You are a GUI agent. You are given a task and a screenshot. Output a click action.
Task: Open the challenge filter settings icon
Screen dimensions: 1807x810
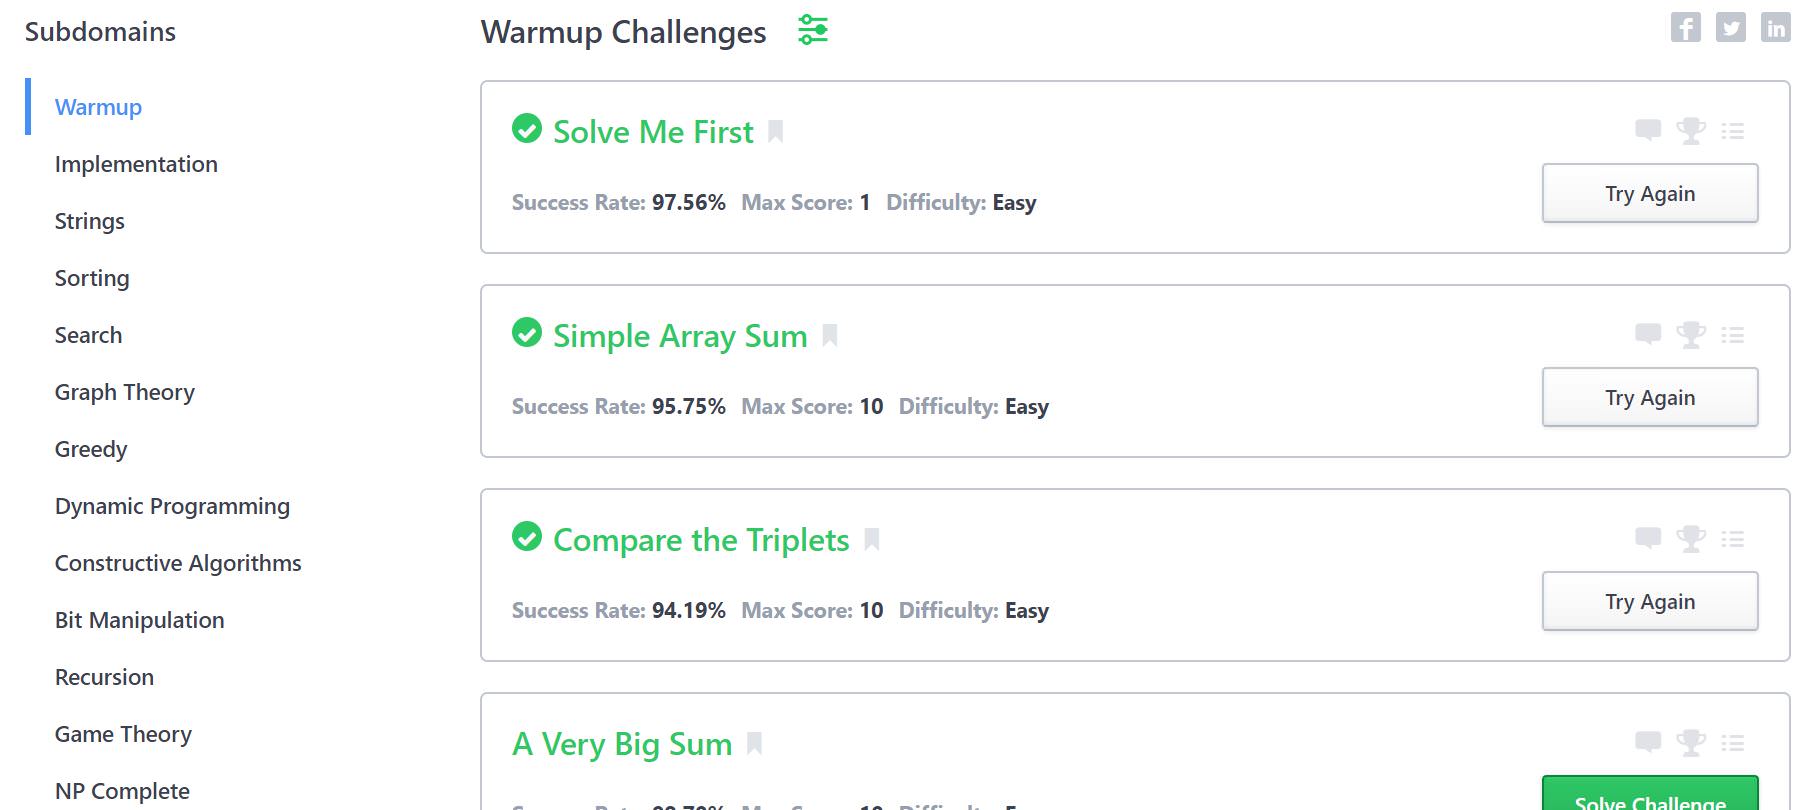tap(813, 30)
